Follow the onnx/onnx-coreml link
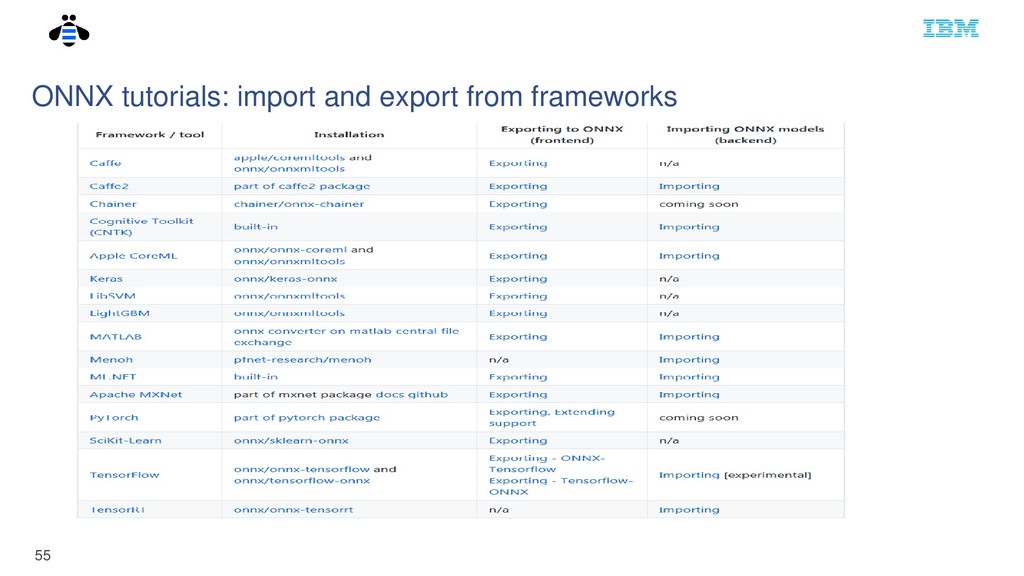 [291, 249]
